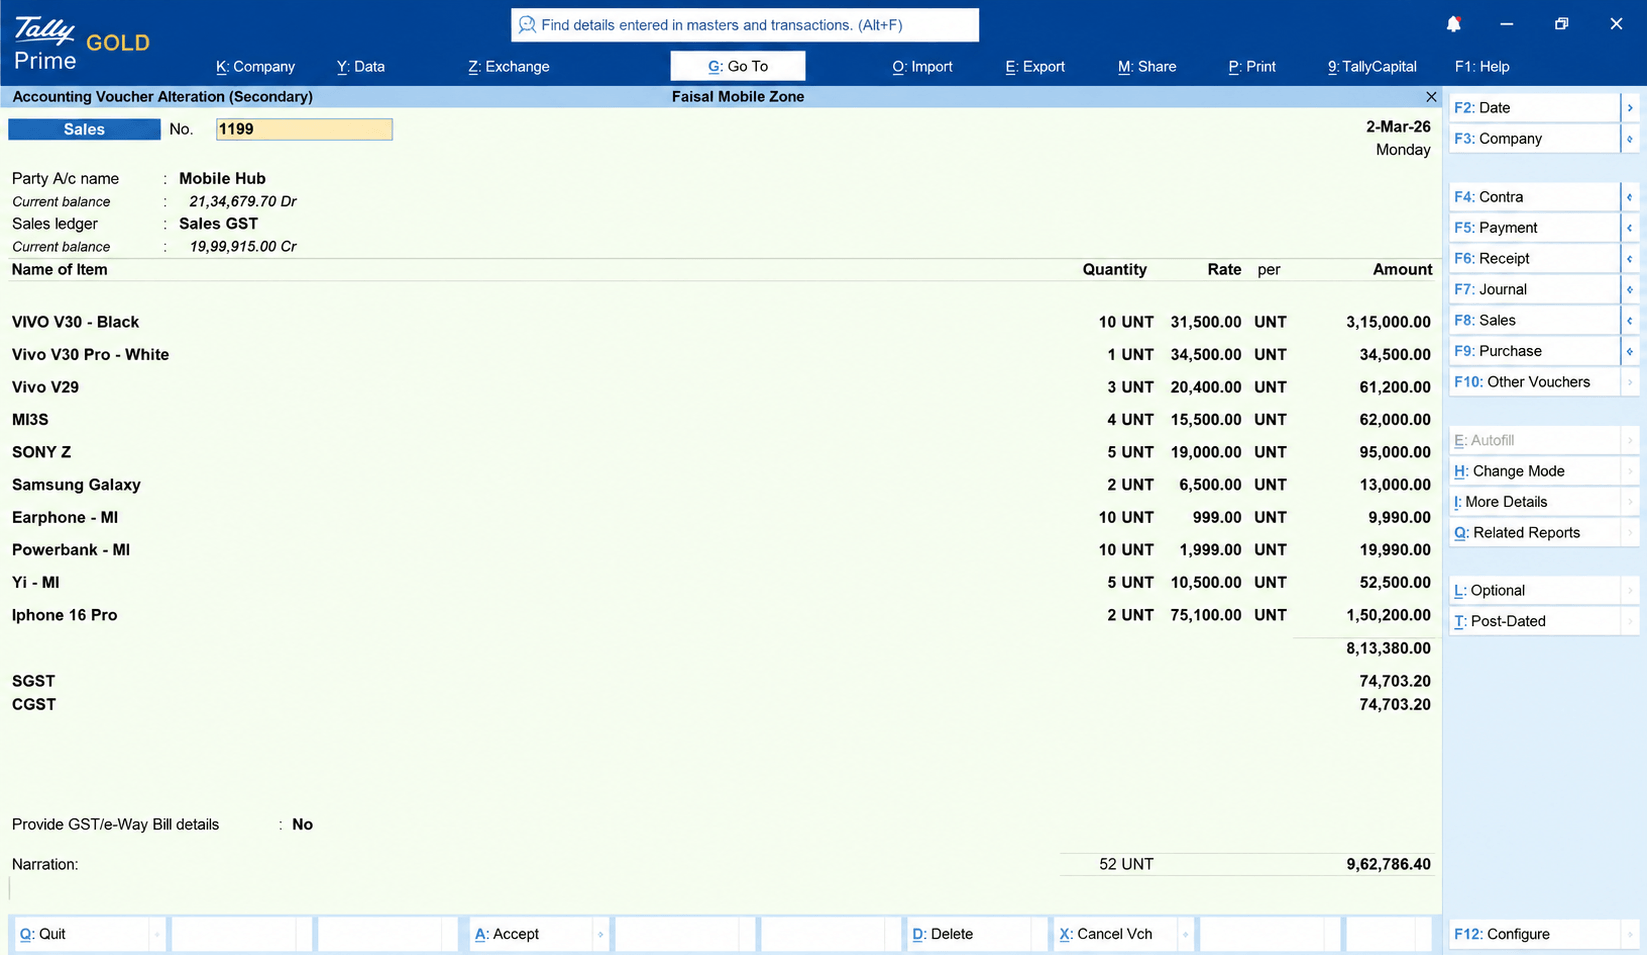1647x955 pixels.
Task: Click the find details search box
Action: pyautogui.click(x=745, y=25)
